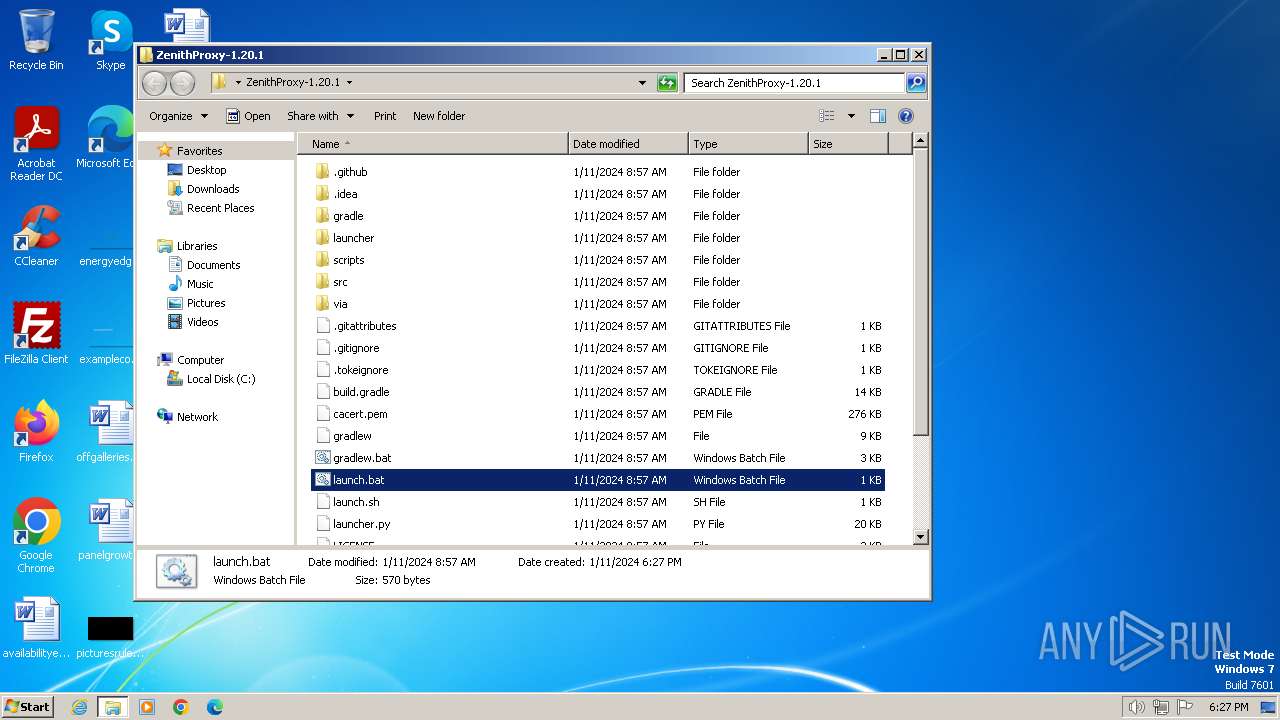This screenshot has height=720, width=1280.
Task: Sort by the Size column header
Action: click(x=848, y=144)
